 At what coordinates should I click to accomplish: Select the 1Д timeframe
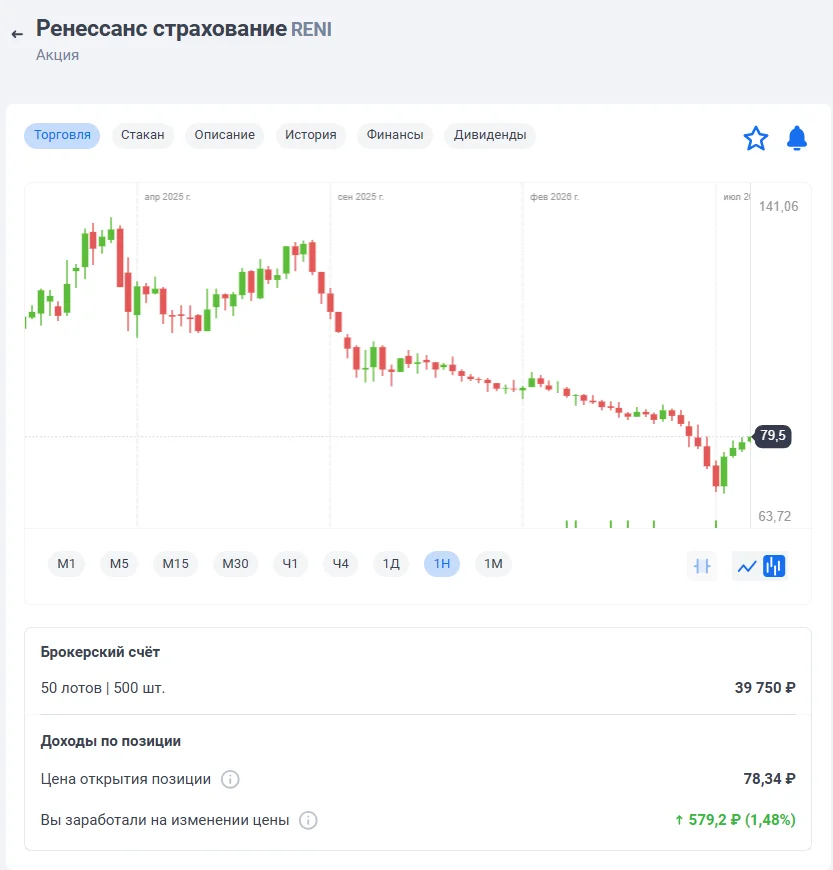(391, 564)
